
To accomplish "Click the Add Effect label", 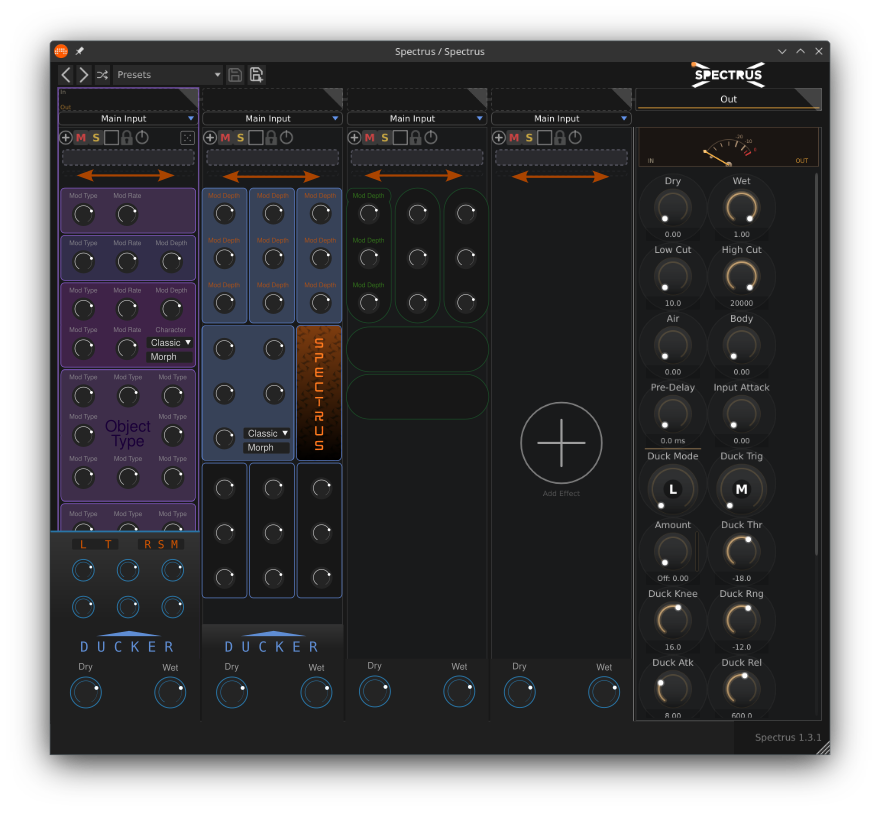I will click(x=561, y=493).
